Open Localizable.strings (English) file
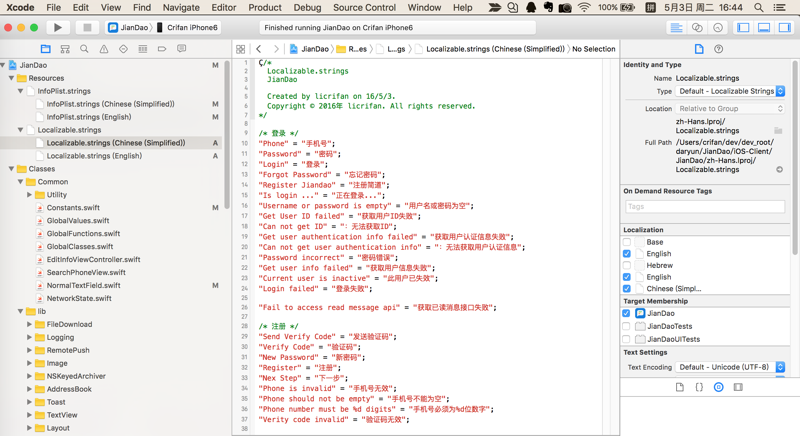This screenshot has width=800, height=436. pyautogui.click(x=94, y=156)
